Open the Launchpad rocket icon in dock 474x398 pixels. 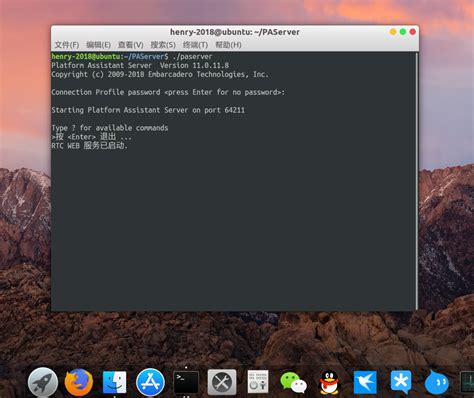[x=43, y=382]
